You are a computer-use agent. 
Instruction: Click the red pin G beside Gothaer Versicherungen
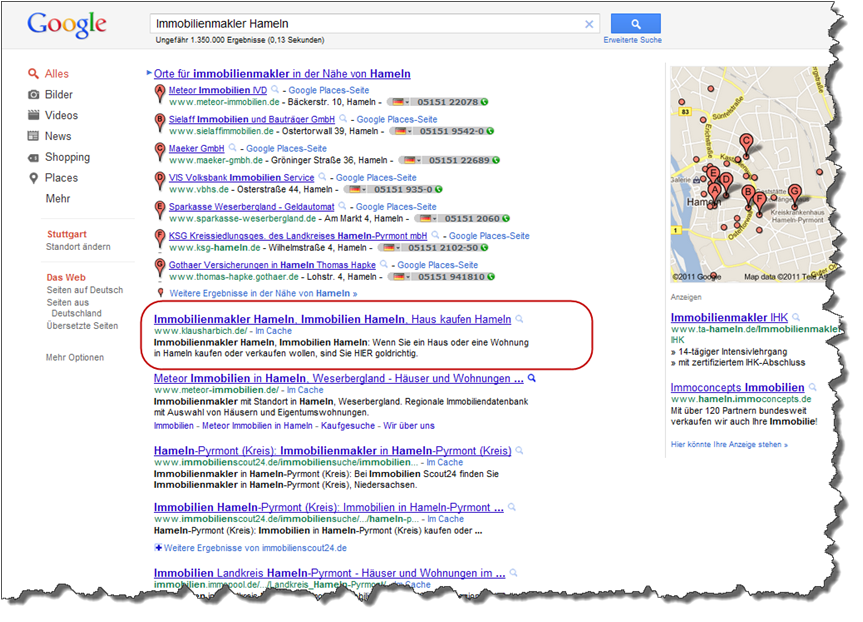coord(160,268)
